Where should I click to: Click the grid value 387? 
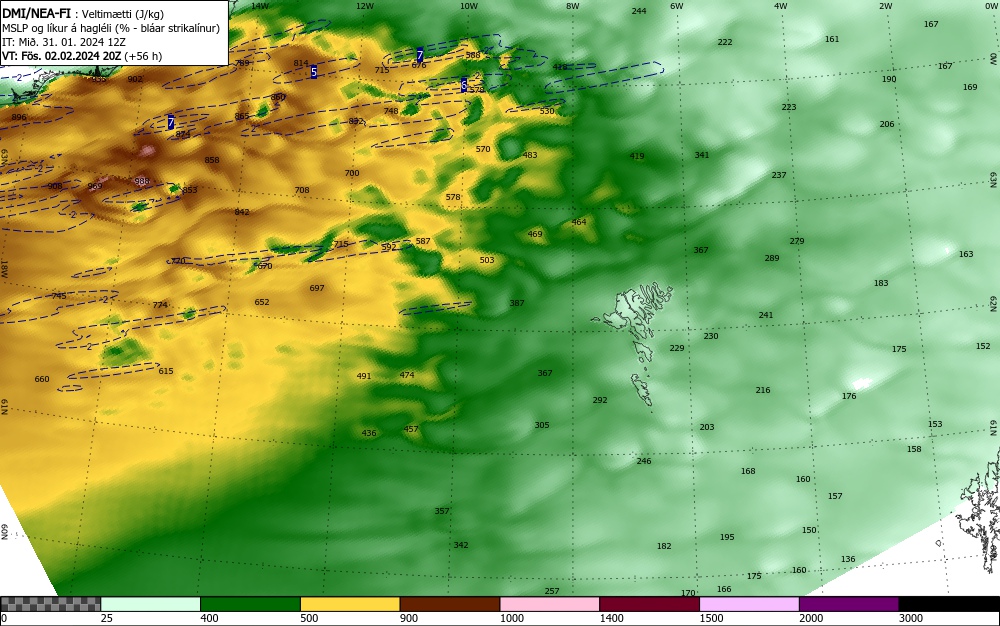[x=517, y=303]
